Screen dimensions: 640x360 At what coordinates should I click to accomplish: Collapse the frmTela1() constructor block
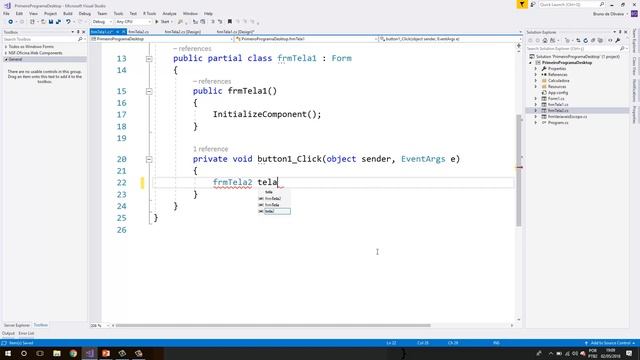coord(149,91)
